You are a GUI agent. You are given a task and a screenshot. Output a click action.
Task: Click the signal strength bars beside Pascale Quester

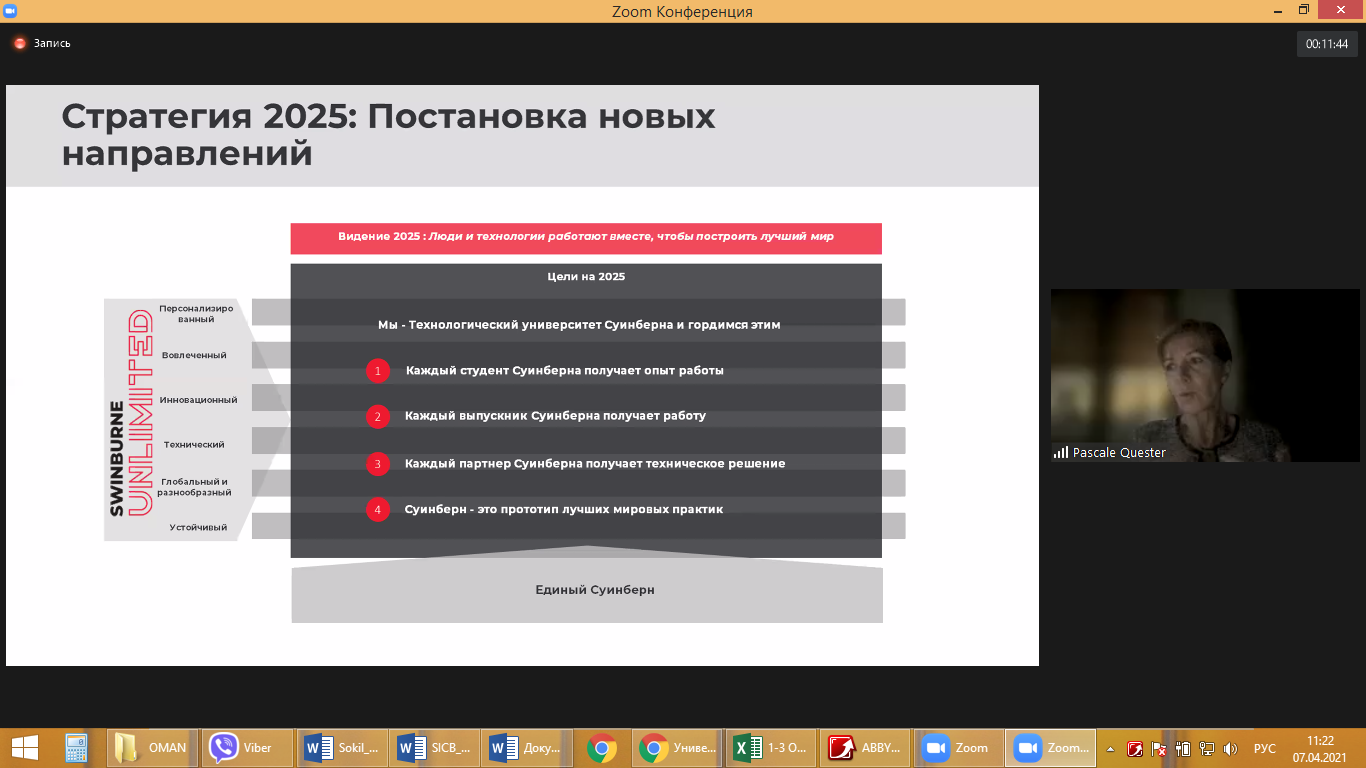point(1060,453)
